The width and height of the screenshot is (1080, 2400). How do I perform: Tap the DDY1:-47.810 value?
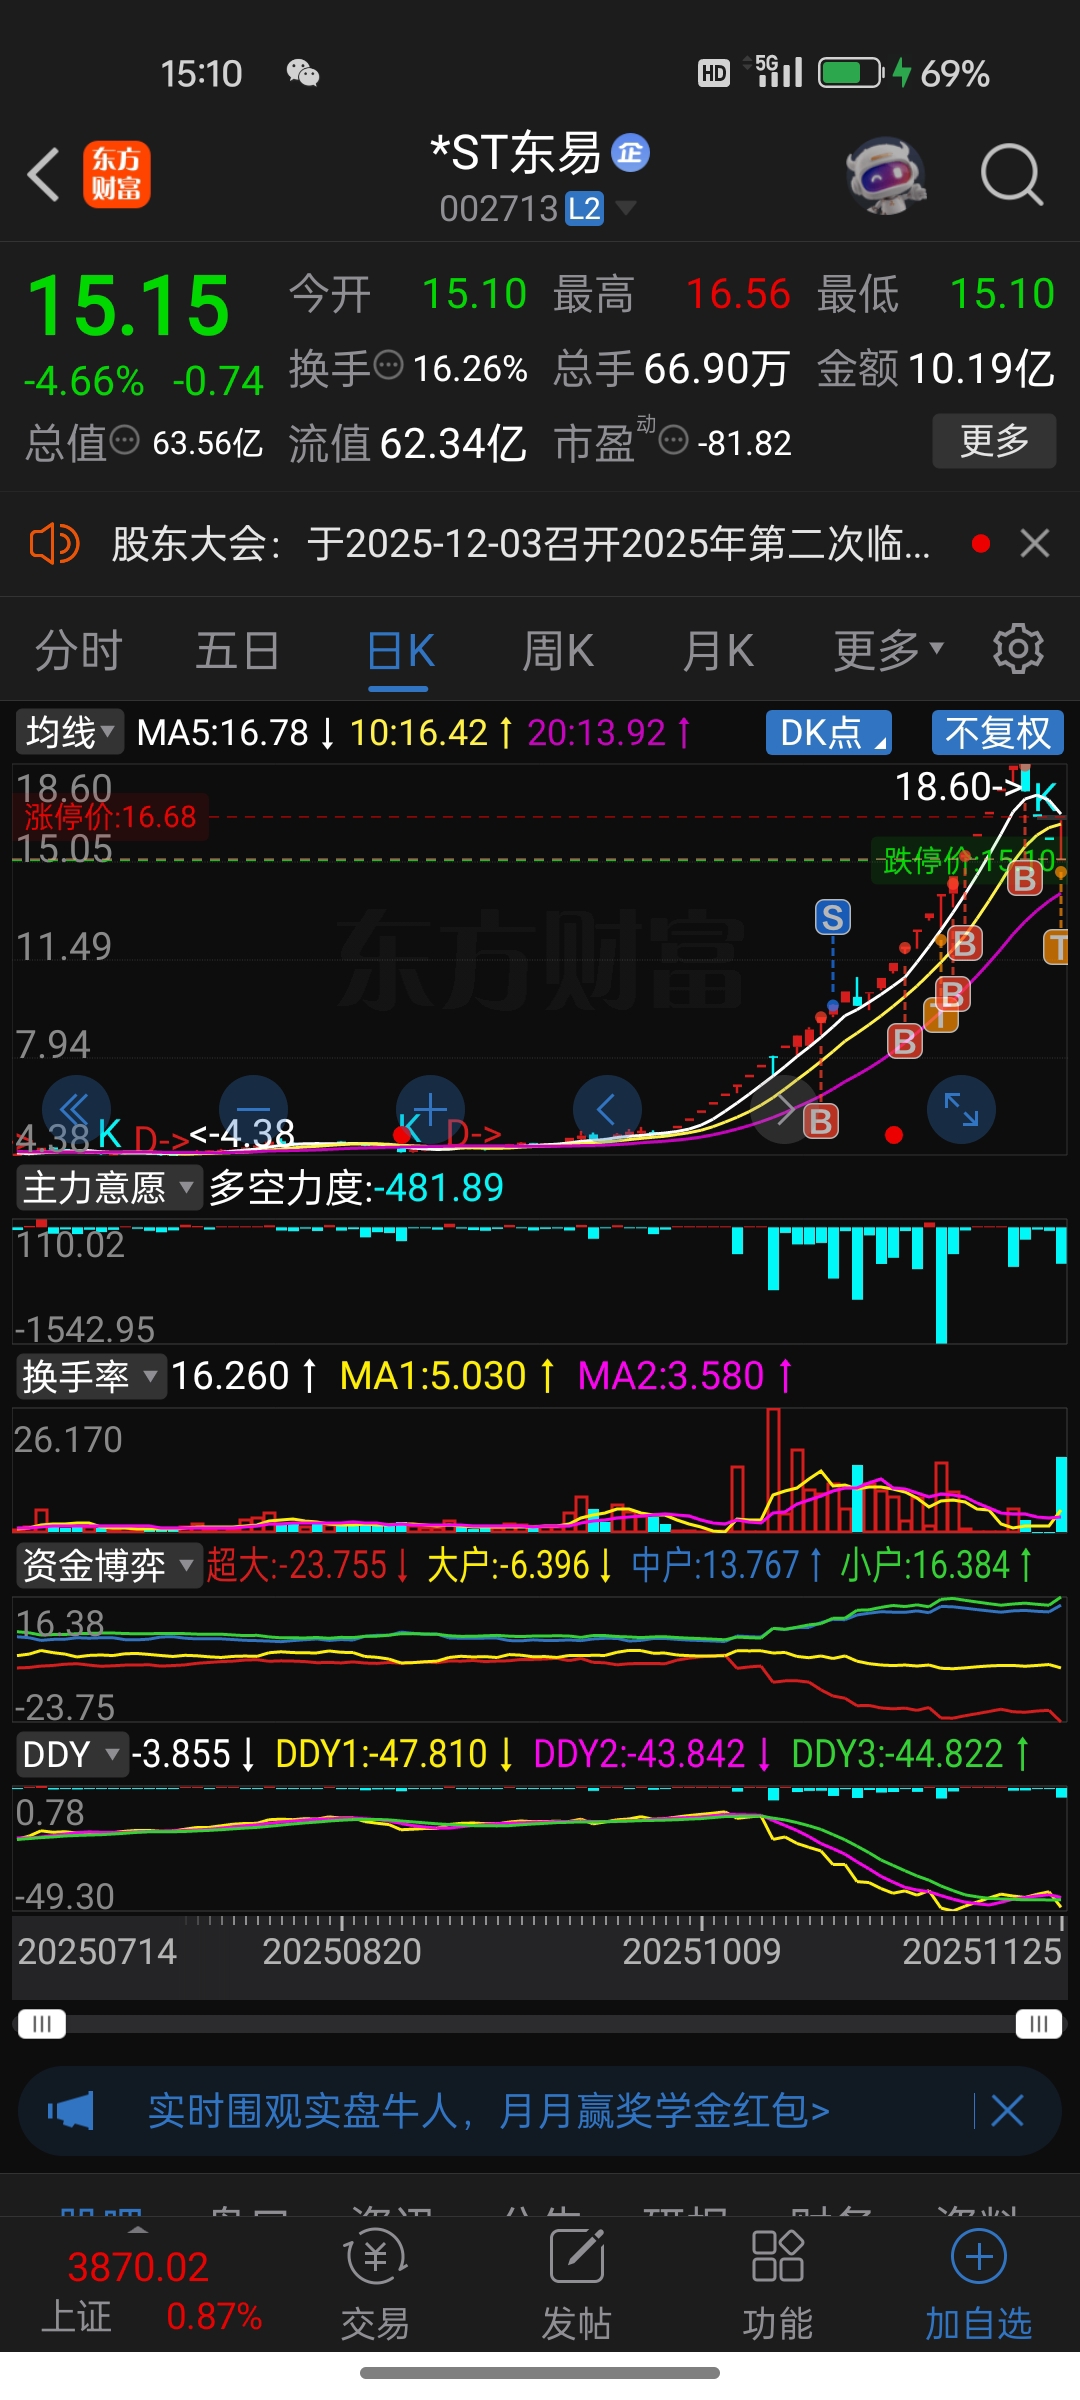[x=381, y=1755]
